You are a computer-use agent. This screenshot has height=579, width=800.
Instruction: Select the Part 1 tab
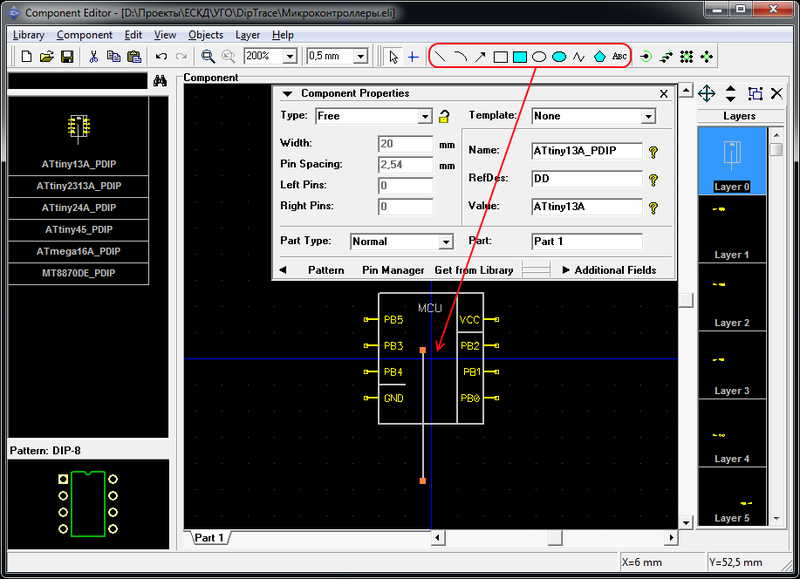[210, 538]
